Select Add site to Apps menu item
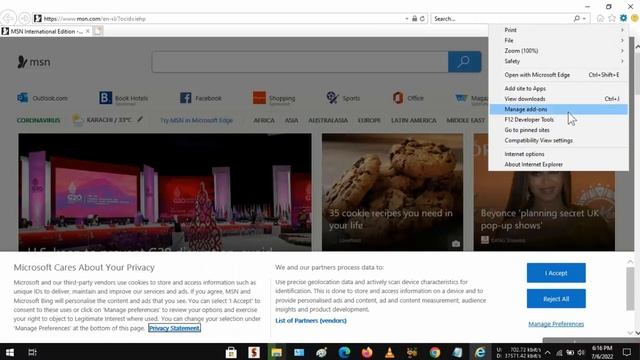640x360 pixels. [558, 88]
